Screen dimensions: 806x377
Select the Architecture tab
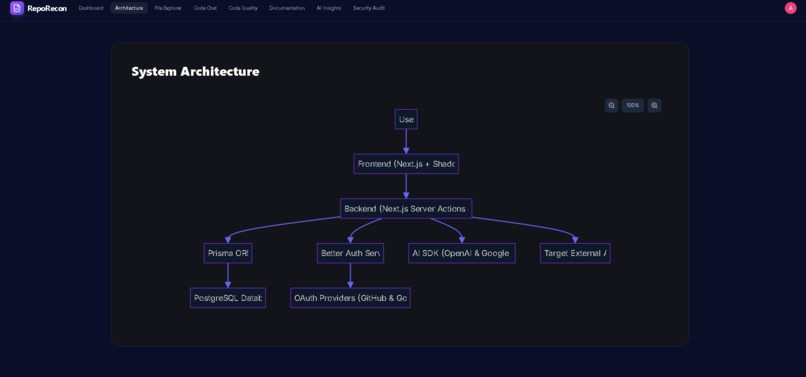coord(129,8)
